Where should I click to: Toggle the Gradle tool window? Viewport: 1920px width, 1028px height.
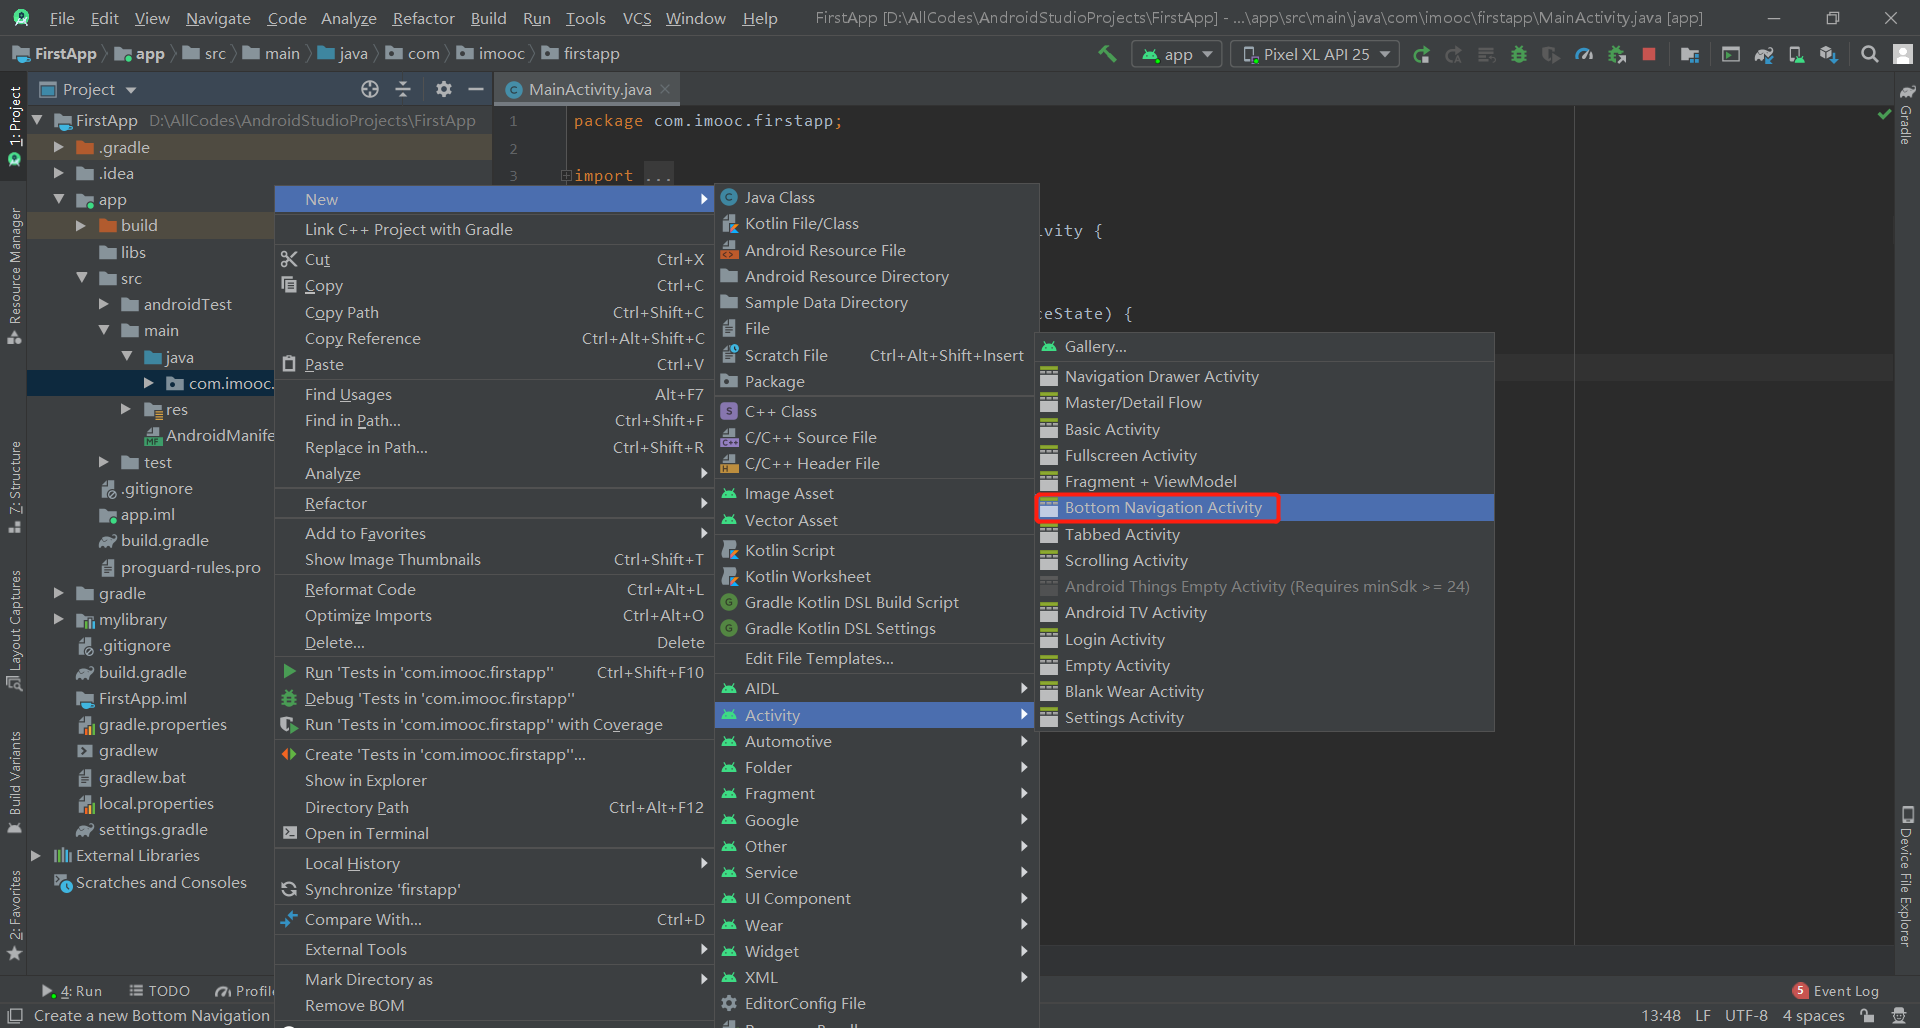(1906, 115)
